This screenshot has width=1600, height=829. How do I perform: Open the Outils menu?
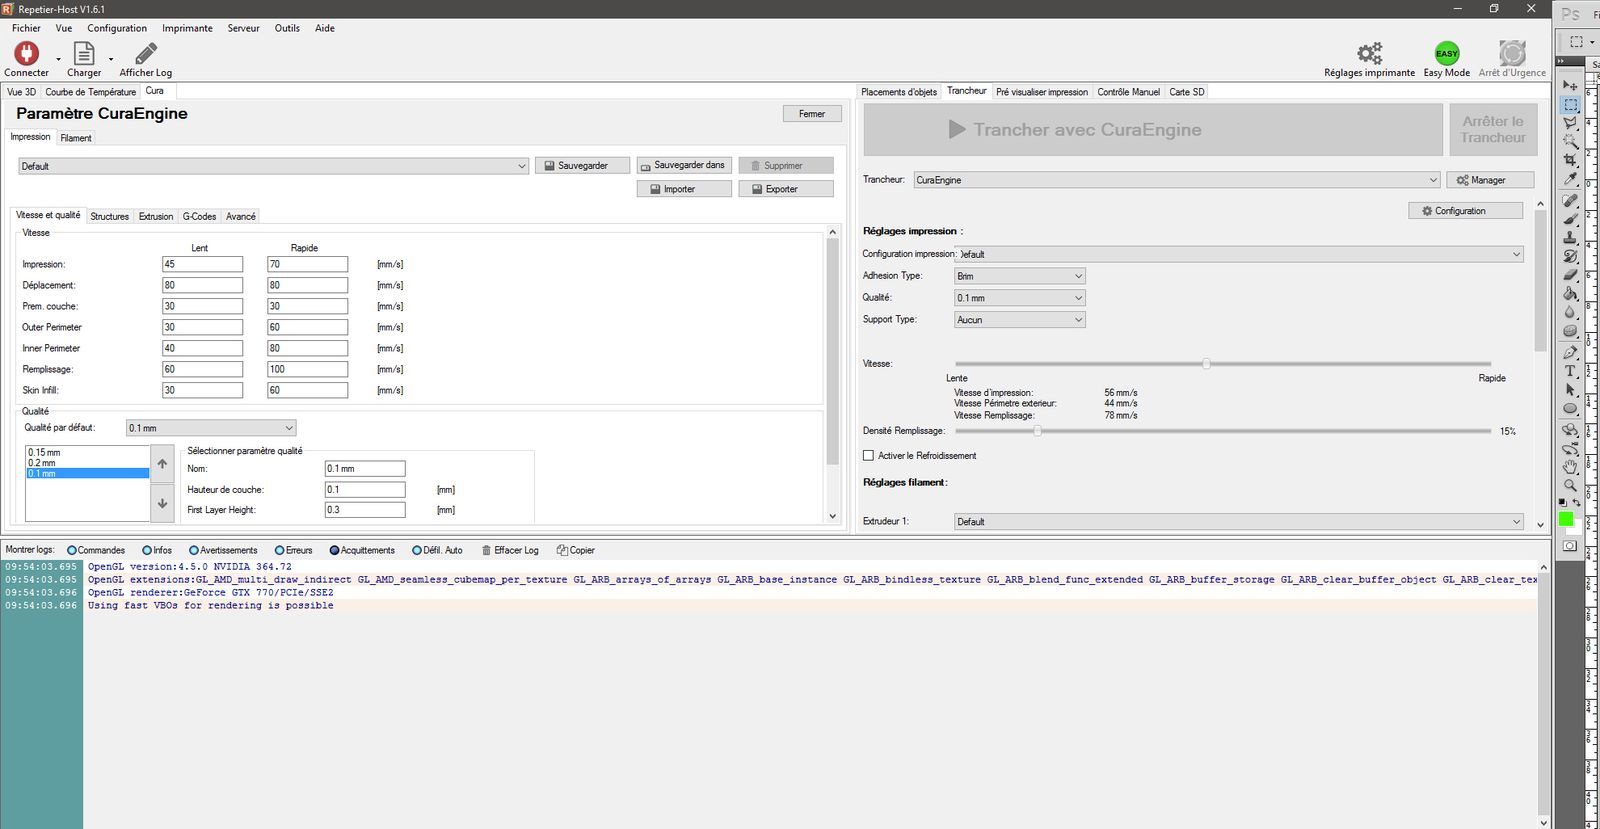[287, 28]
